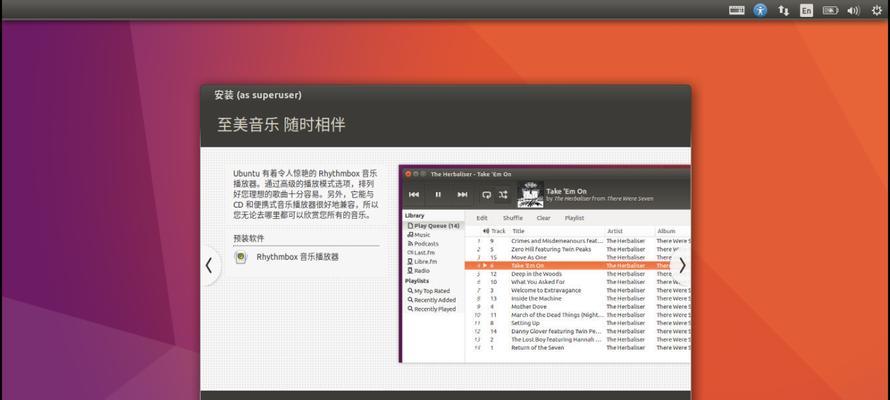890x400 pixels.
Task: Click the Edit button in play queue toolbar
Action: 482,218
